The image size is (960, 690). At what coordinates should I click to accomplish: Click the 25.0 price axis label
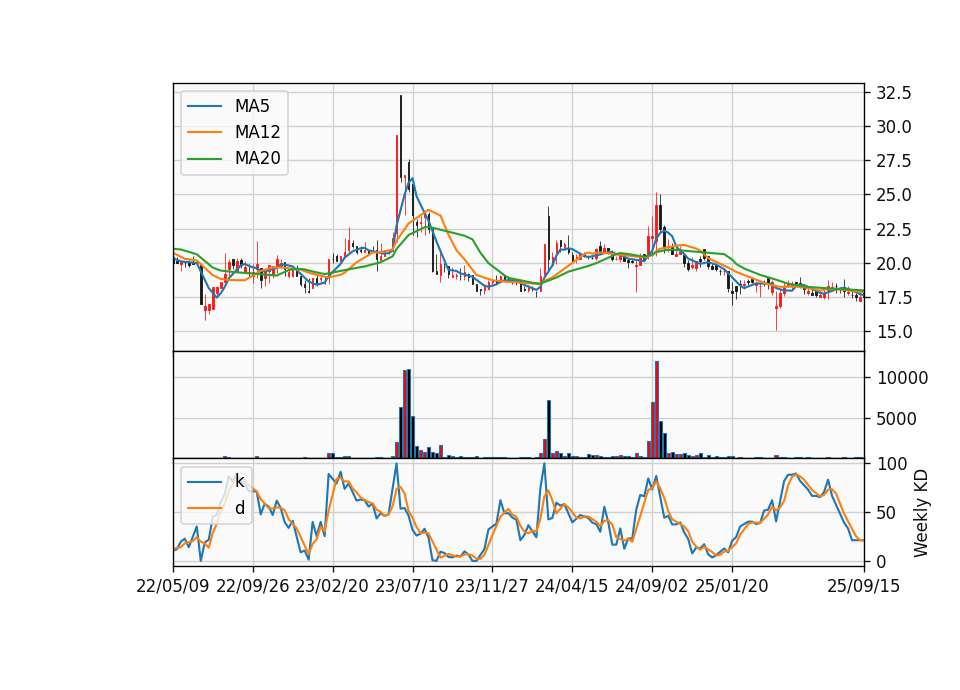[x=894, y=195]
